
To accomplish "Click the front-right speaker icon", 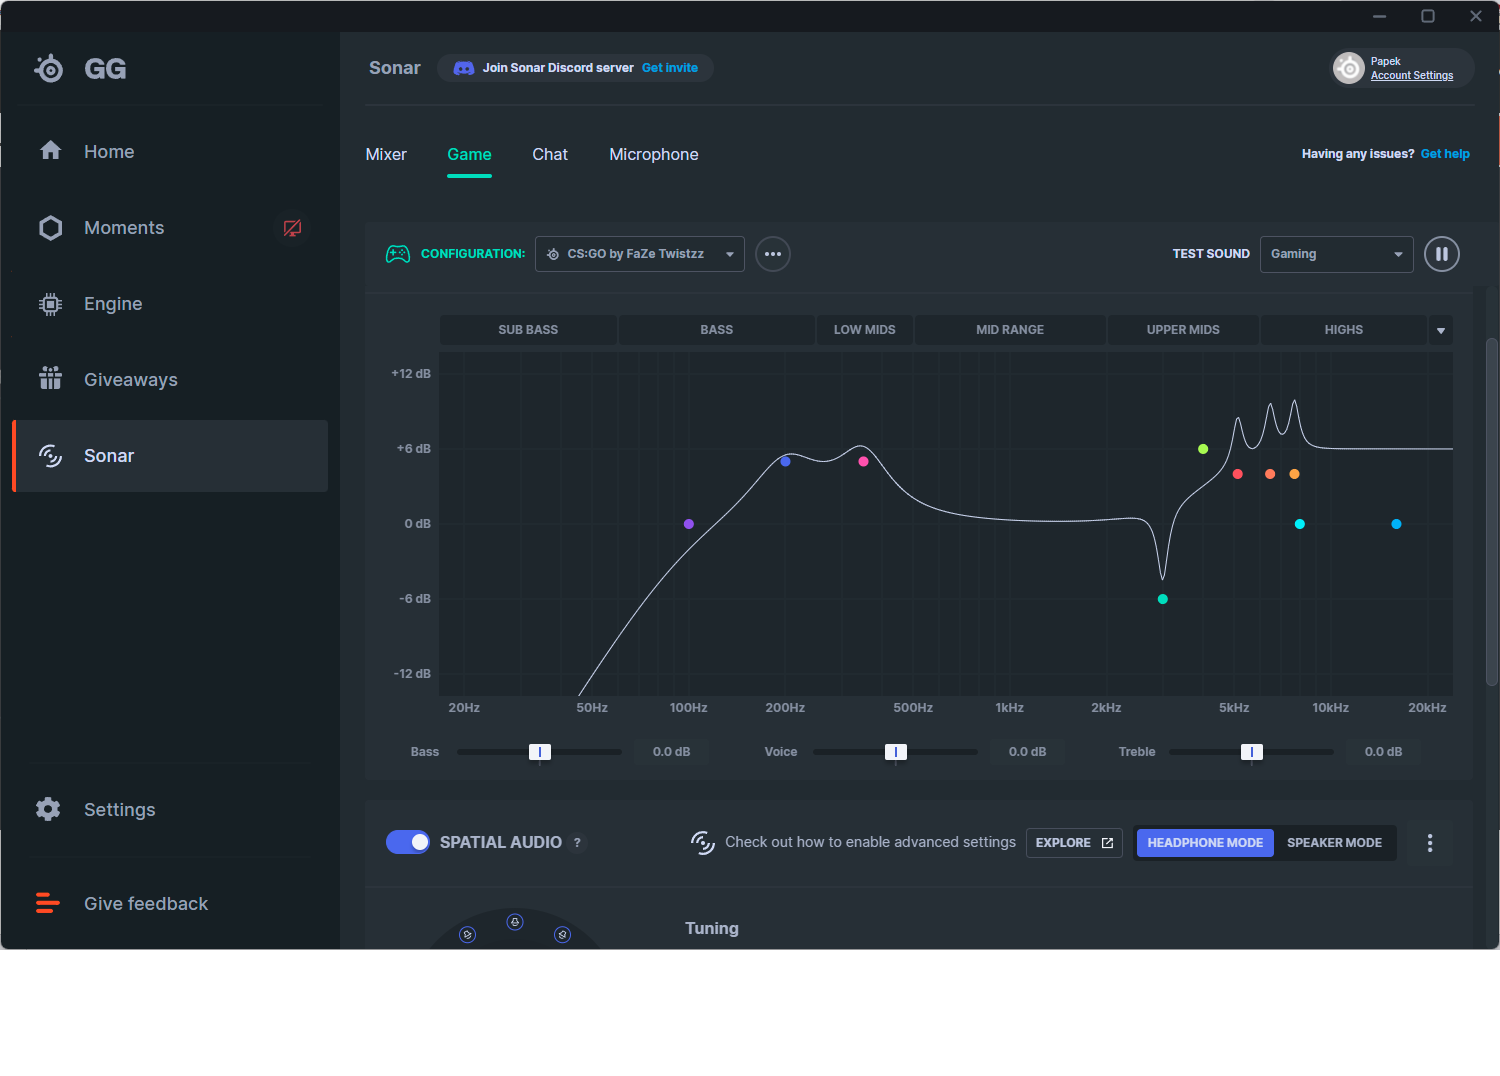I will [563, 935].
